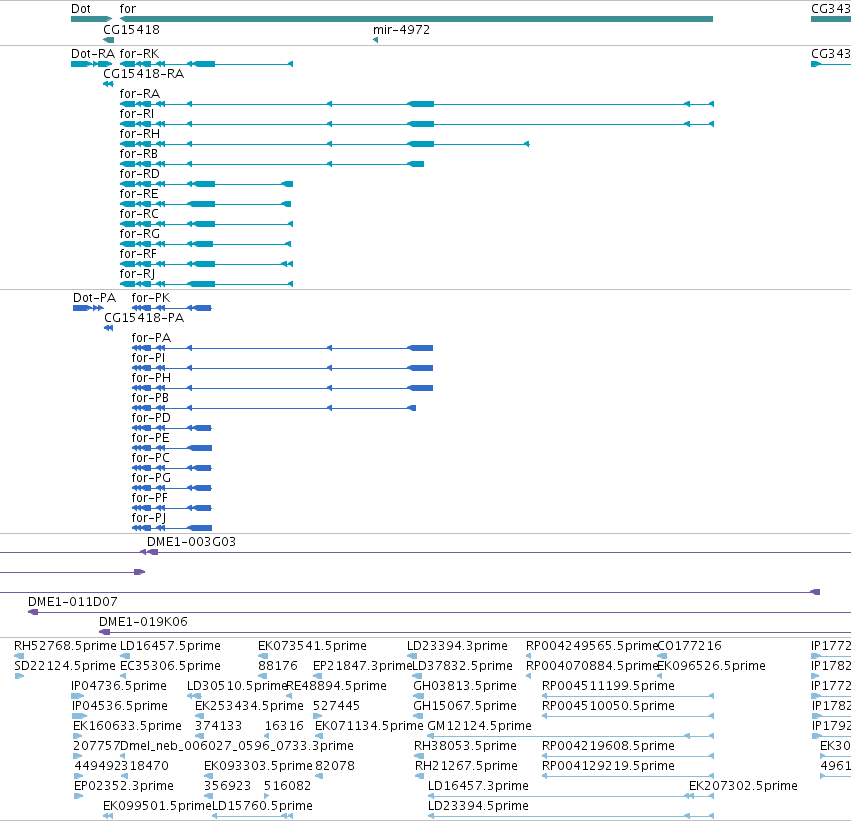Select the EK093303.5prime EST label

(258, 766)
